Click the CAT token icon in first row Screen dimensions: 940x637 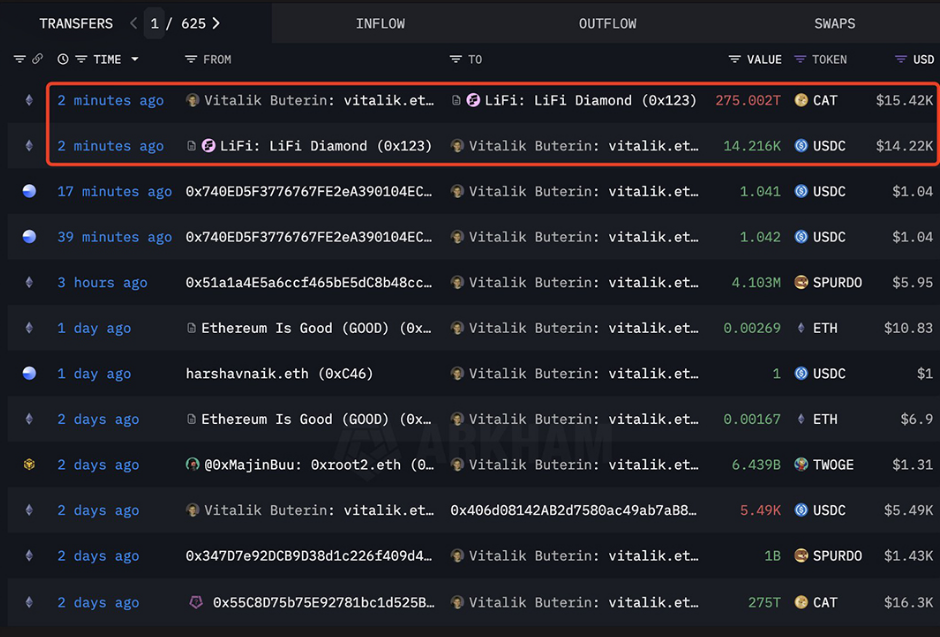tap(801, 100)
